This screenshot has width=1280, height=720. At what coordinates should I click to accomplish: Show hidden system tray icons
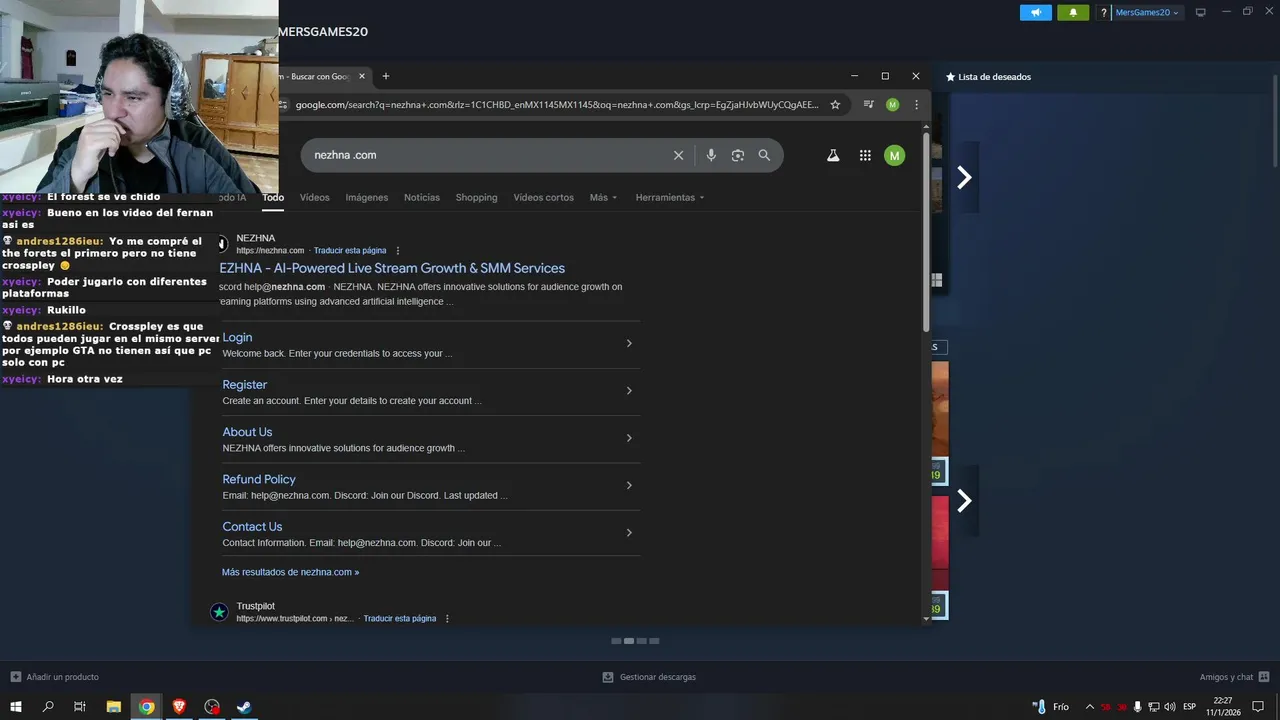[x=1089, y=706]
